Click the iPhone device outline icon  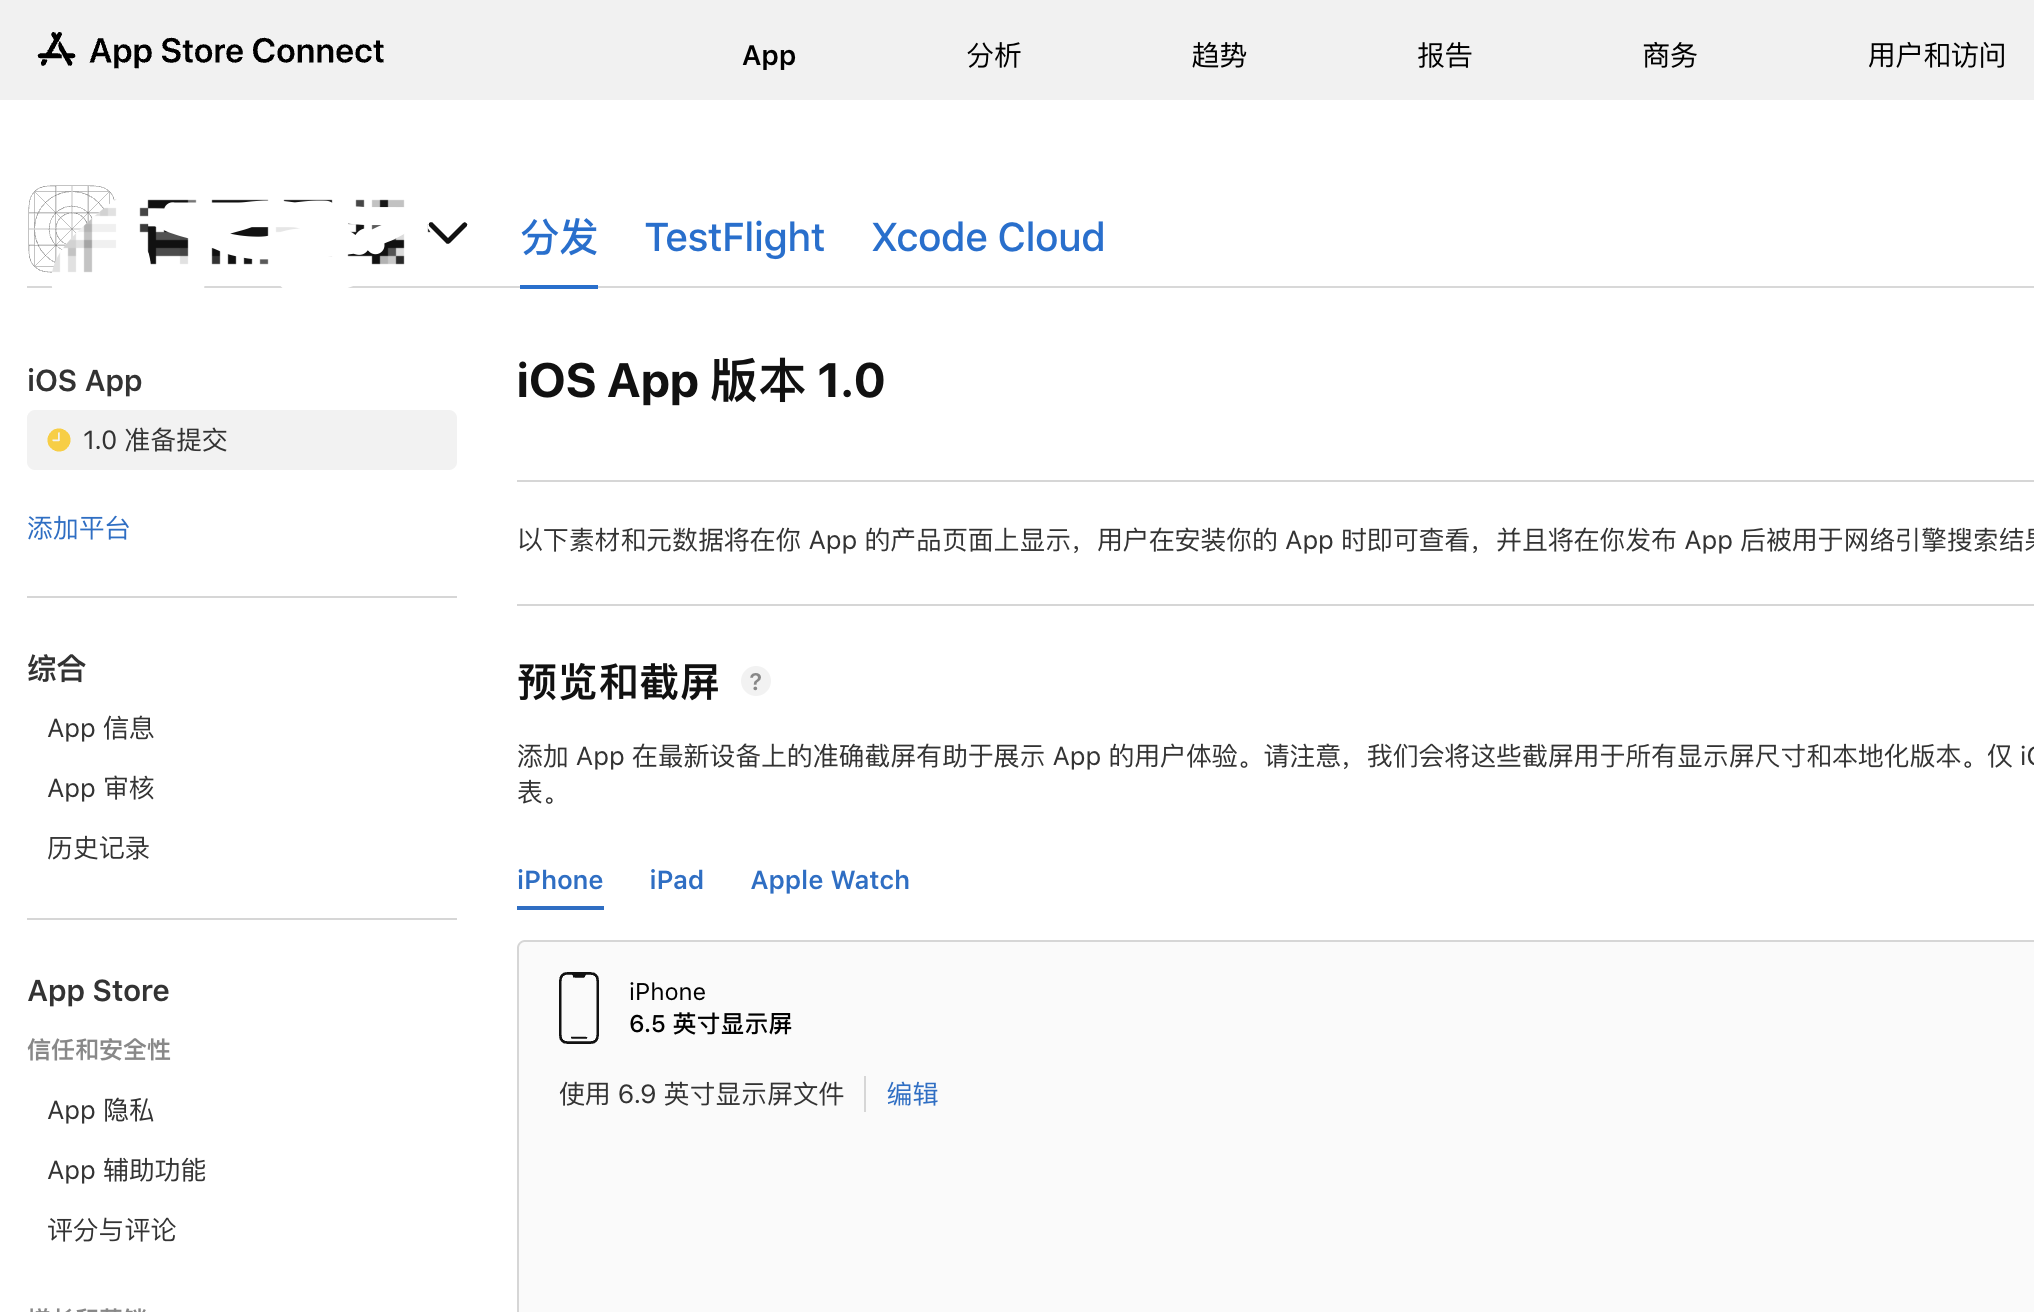(578, 1008)
